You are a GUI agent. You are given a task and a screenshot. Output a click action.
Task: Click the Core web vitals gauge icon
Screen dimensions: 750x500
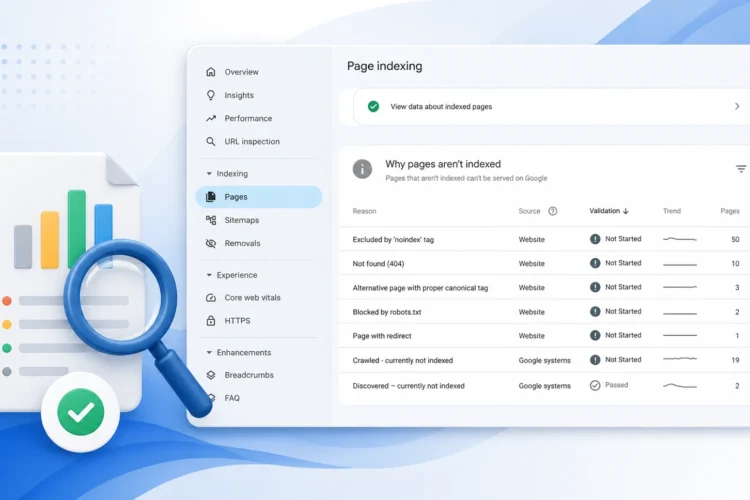[211, 298]
